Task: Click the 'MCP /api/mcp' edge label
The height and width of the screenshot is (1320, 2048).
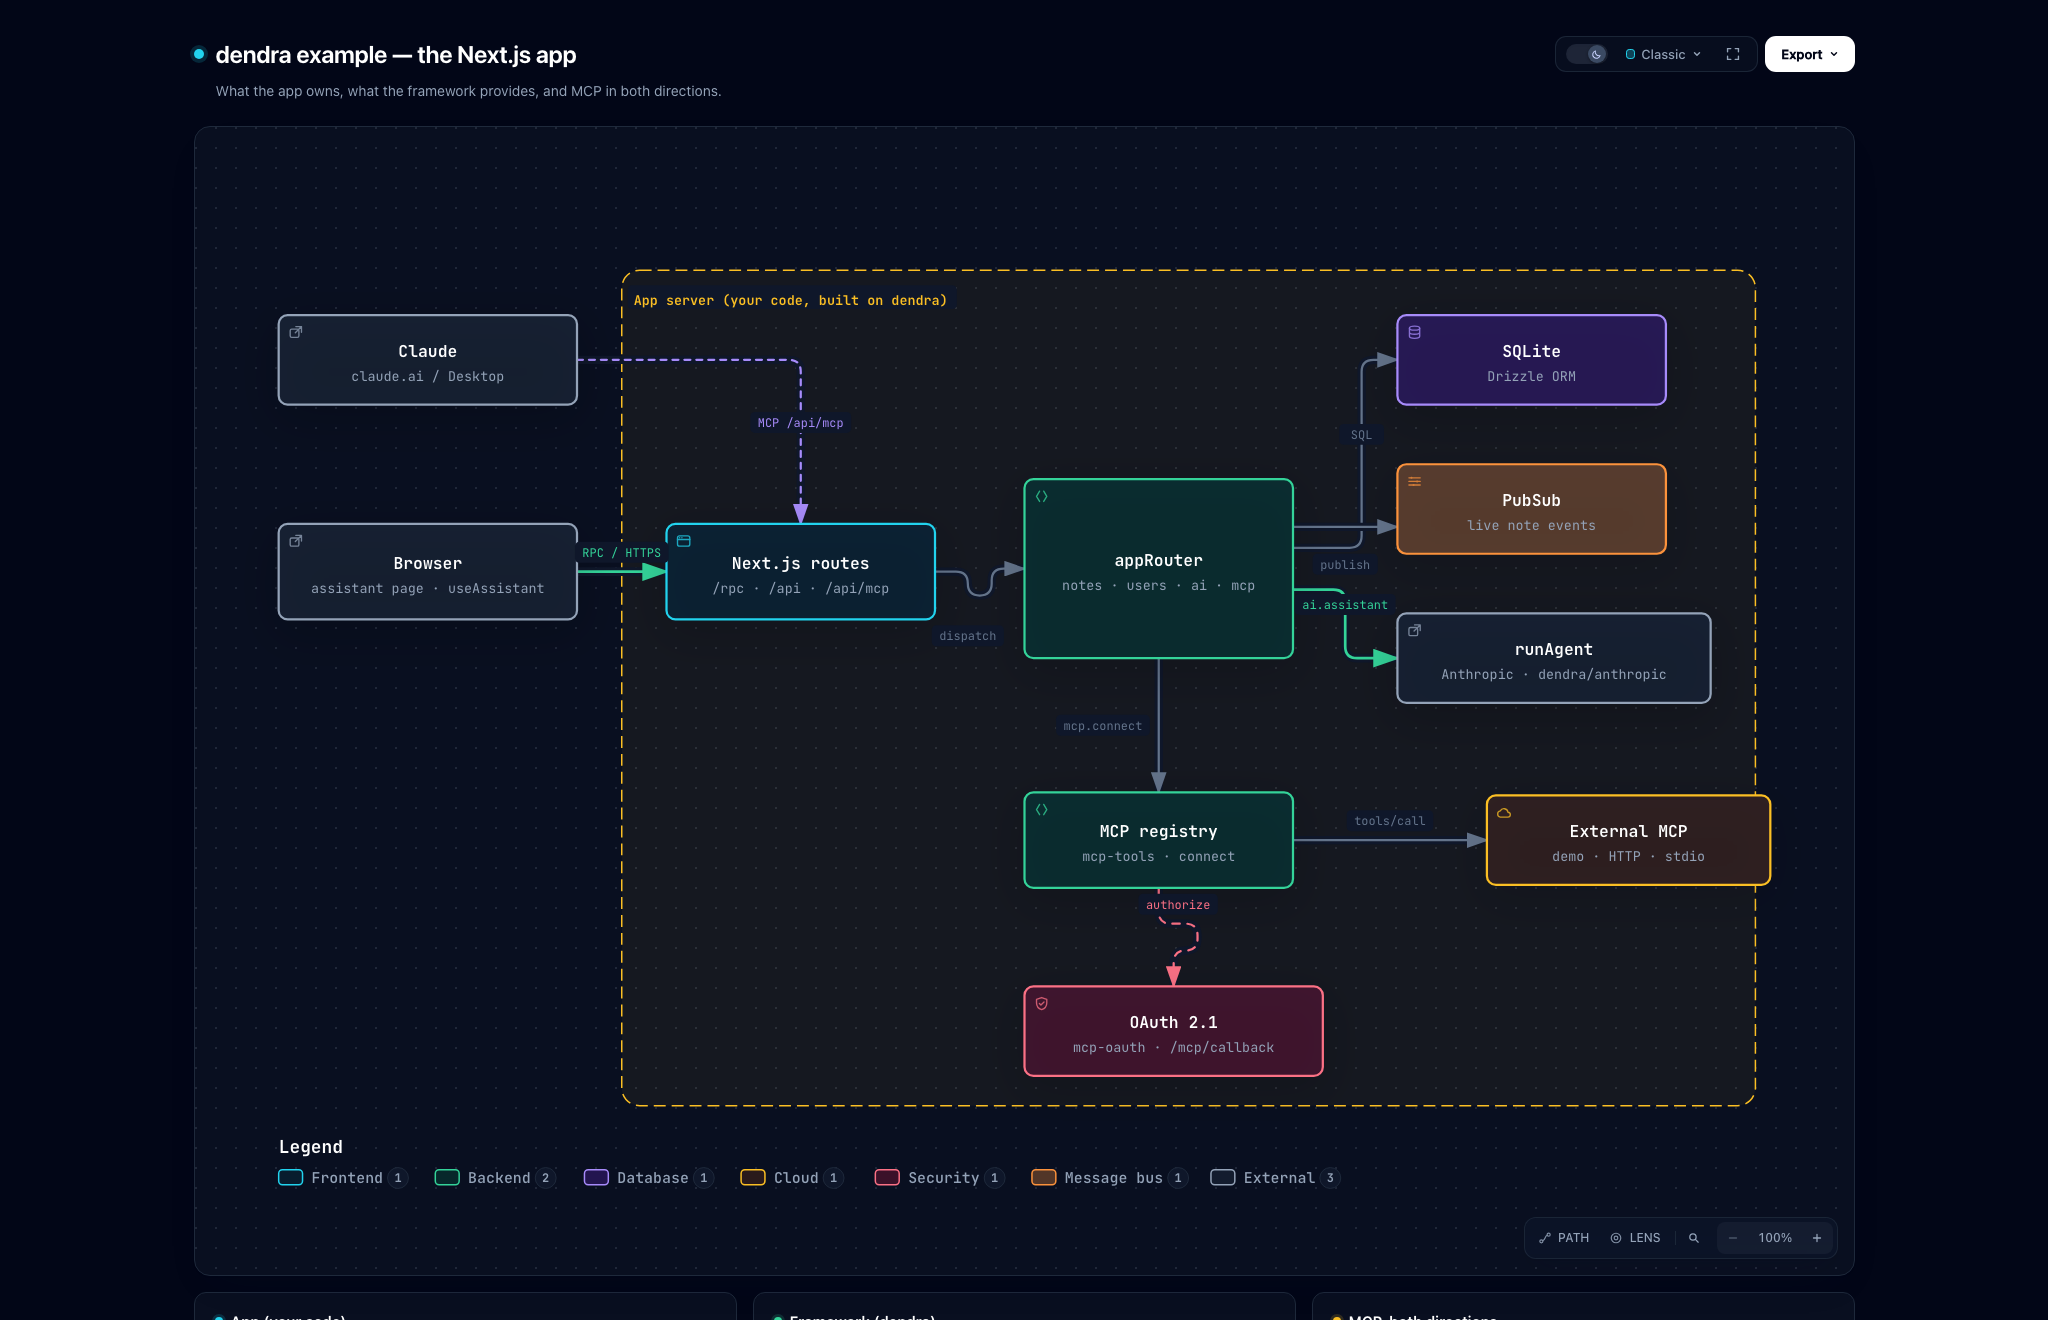Action: [801, 423]
